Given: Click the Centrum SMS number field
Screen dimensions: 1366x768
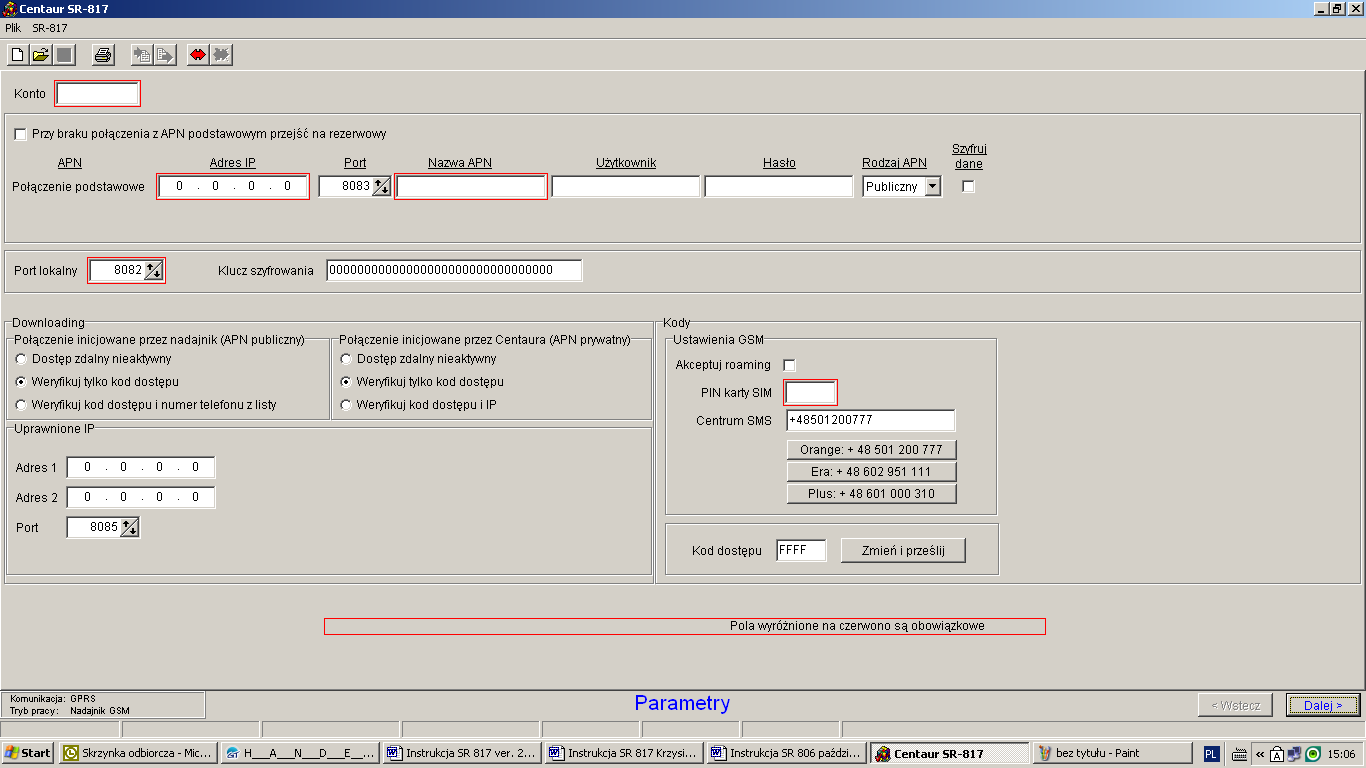Looking at the screenshot, I should click(871, 420).
